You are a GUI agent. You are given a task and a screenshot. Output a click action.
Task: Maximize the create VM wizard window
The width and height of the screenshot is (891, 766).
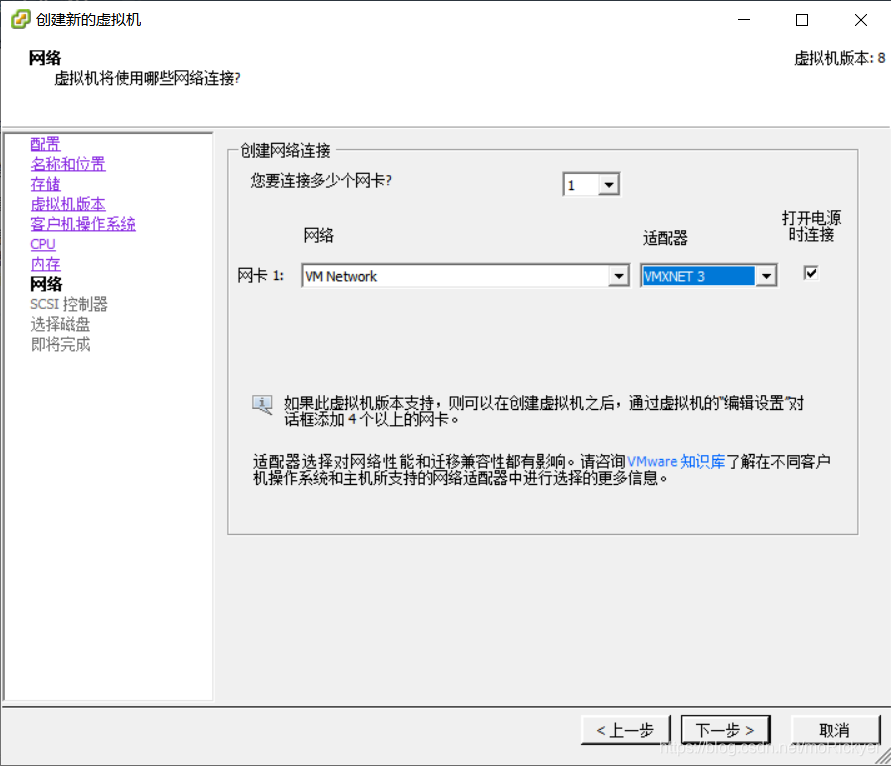click(x=802, y=20)
